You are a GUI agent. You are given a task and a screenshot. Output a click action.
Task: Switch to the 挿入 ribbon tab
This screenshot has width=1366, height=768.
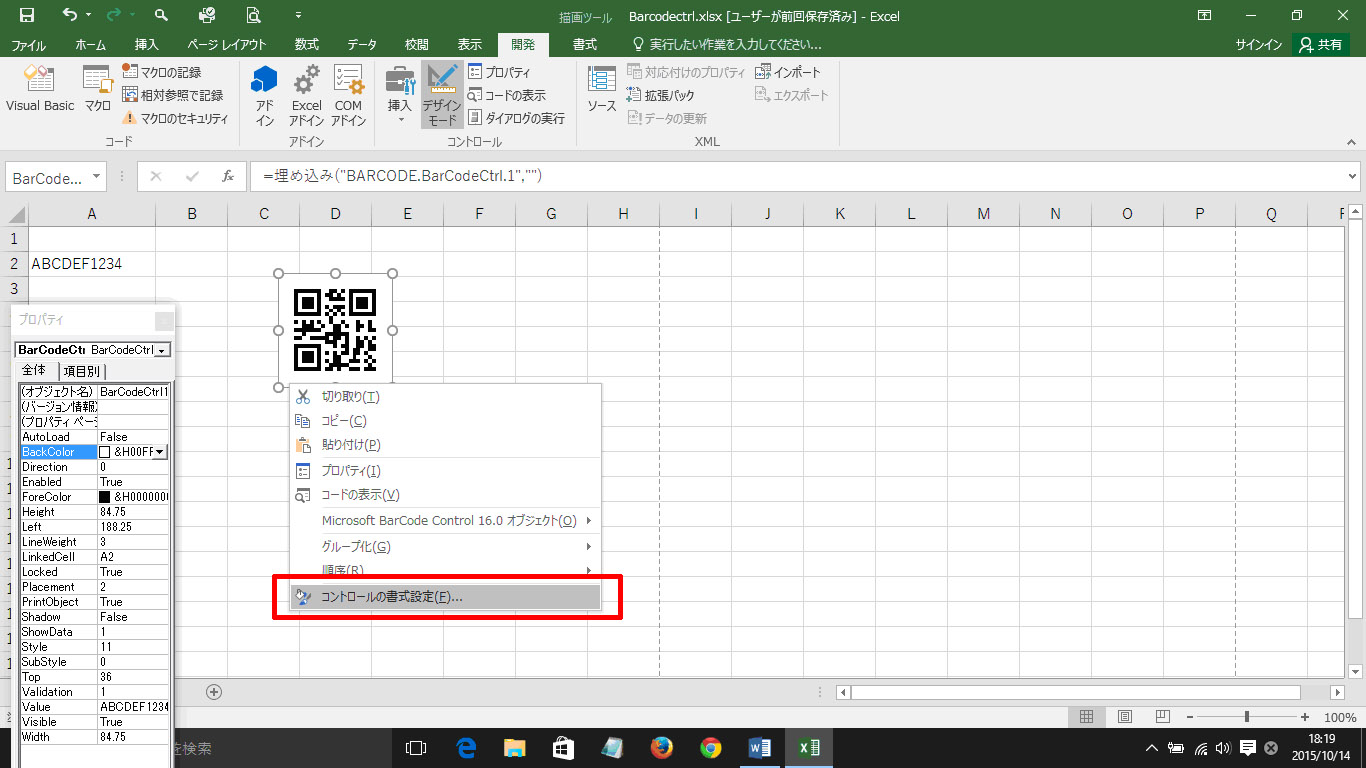tap(147, 45)
